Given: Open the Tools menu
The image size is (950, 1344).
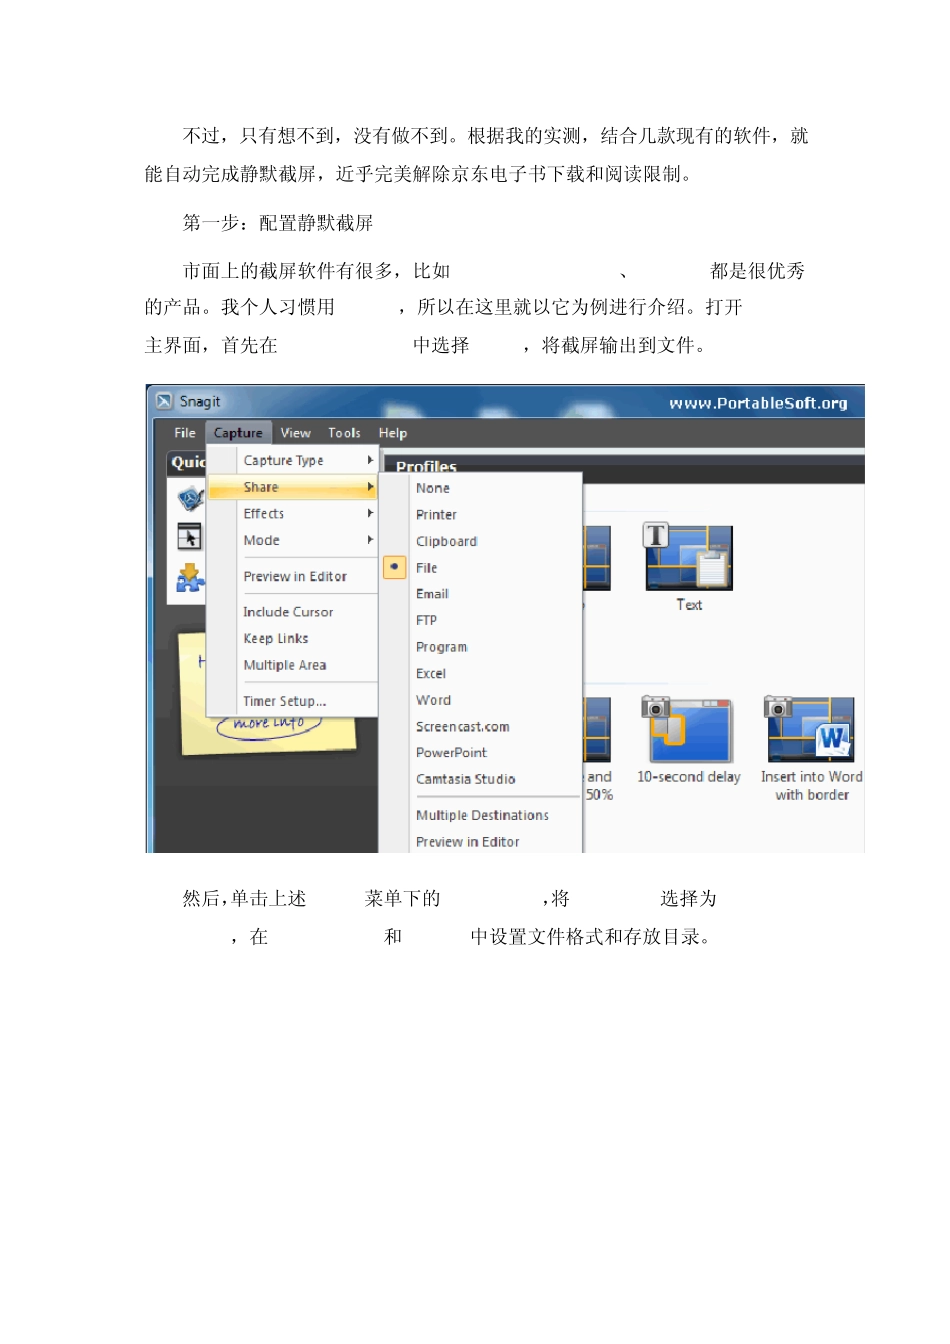Looking at the screenshot, I should point(344,433).
